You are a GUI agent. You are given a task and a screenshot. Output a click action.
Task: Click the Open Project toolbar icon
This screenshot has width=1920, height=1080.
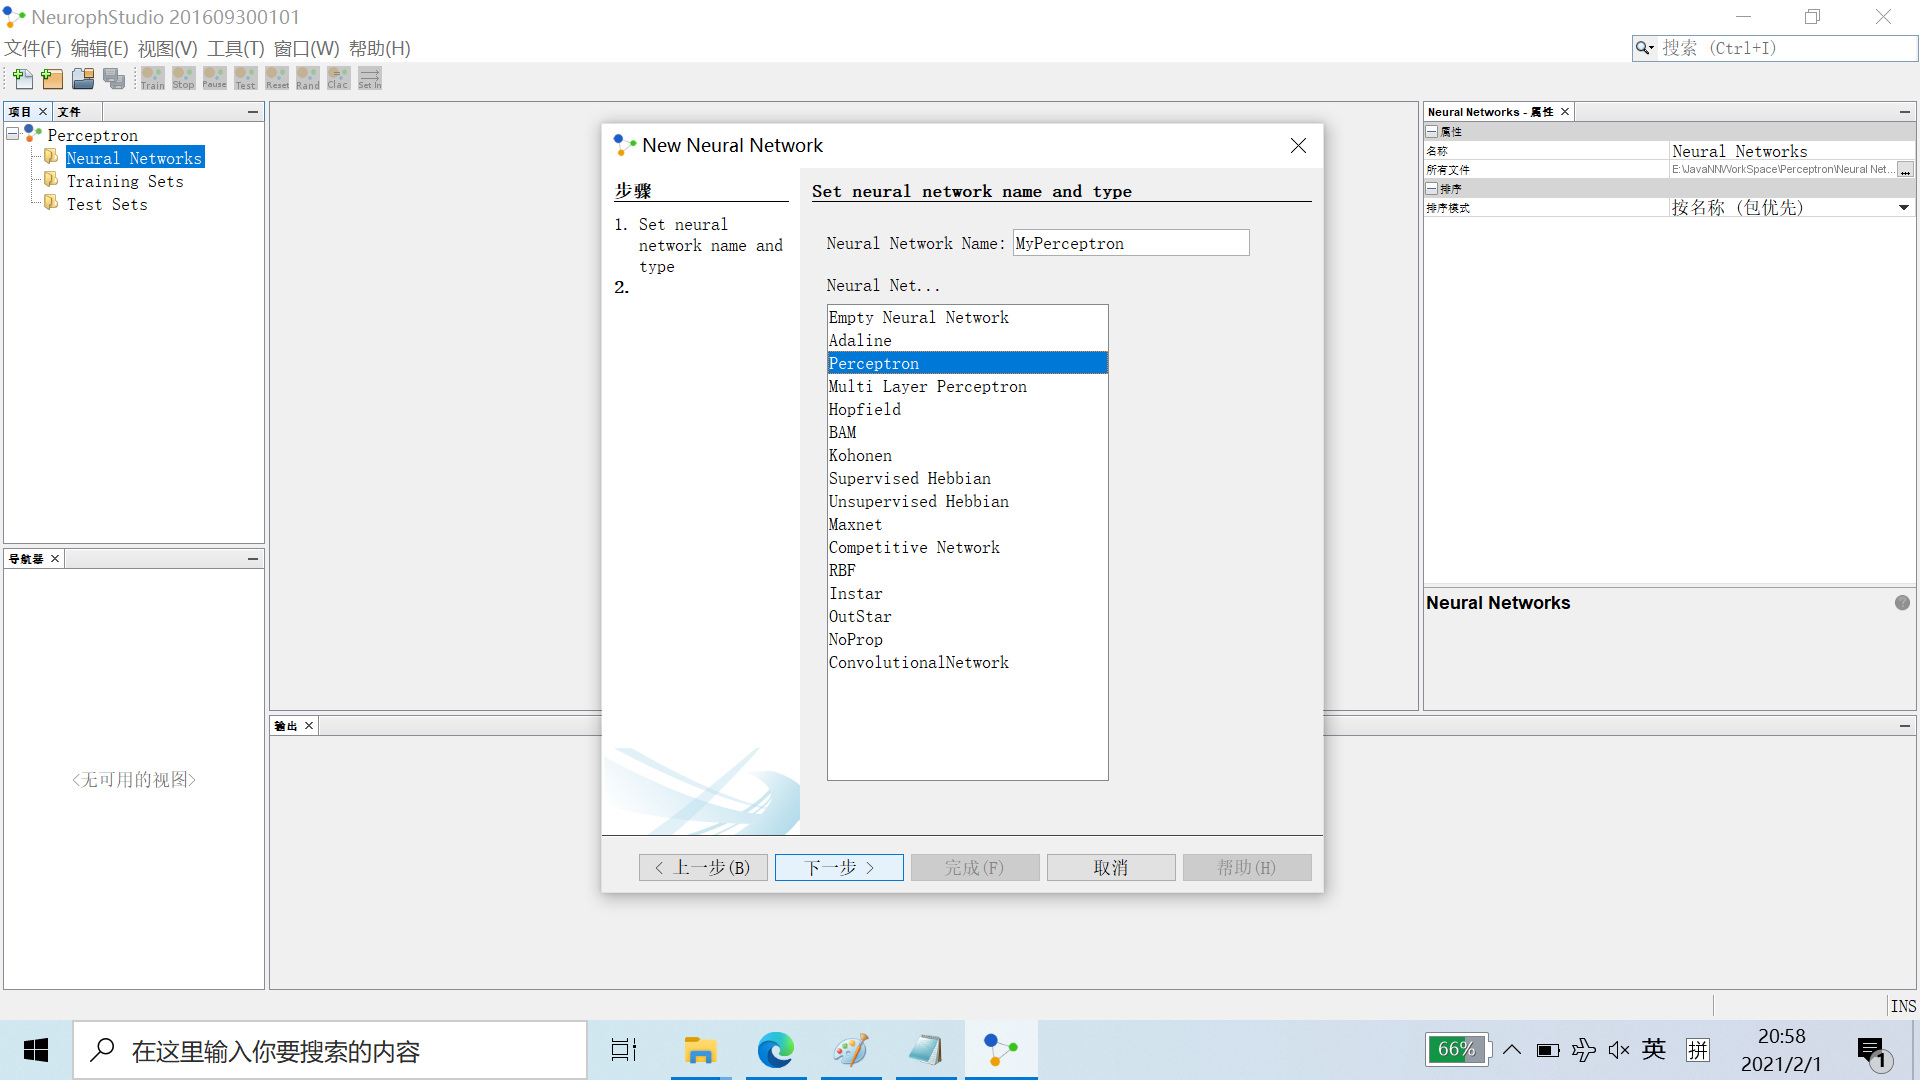tap(83, 78)
